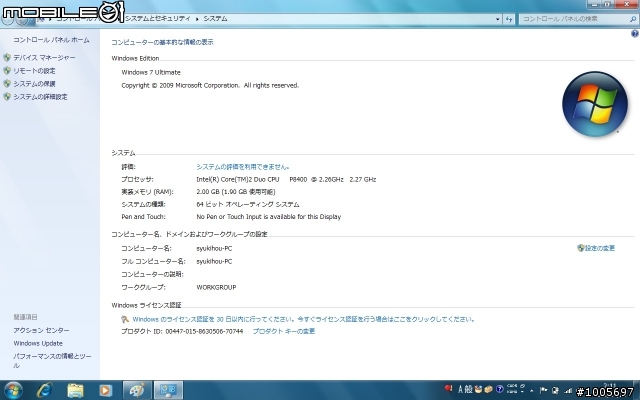Click the 2.00 GB RAM value
The height and width of the screenshot is (400, 640).
coord(236,192)
